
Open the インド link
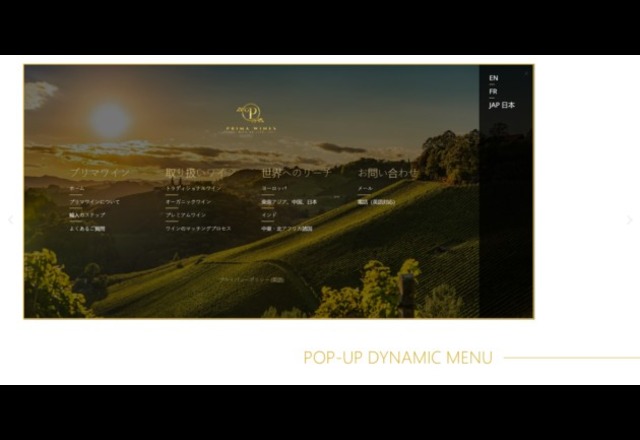coord(269,215)
